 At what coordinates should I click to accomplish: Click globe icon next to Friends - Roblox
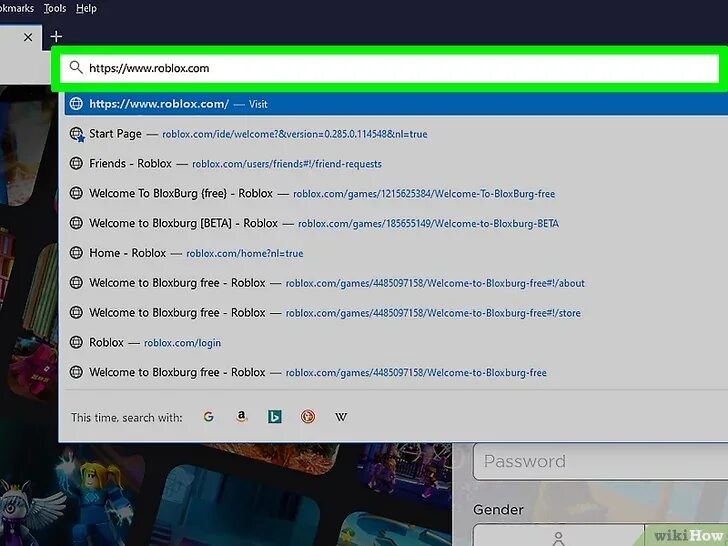(76, 163)
